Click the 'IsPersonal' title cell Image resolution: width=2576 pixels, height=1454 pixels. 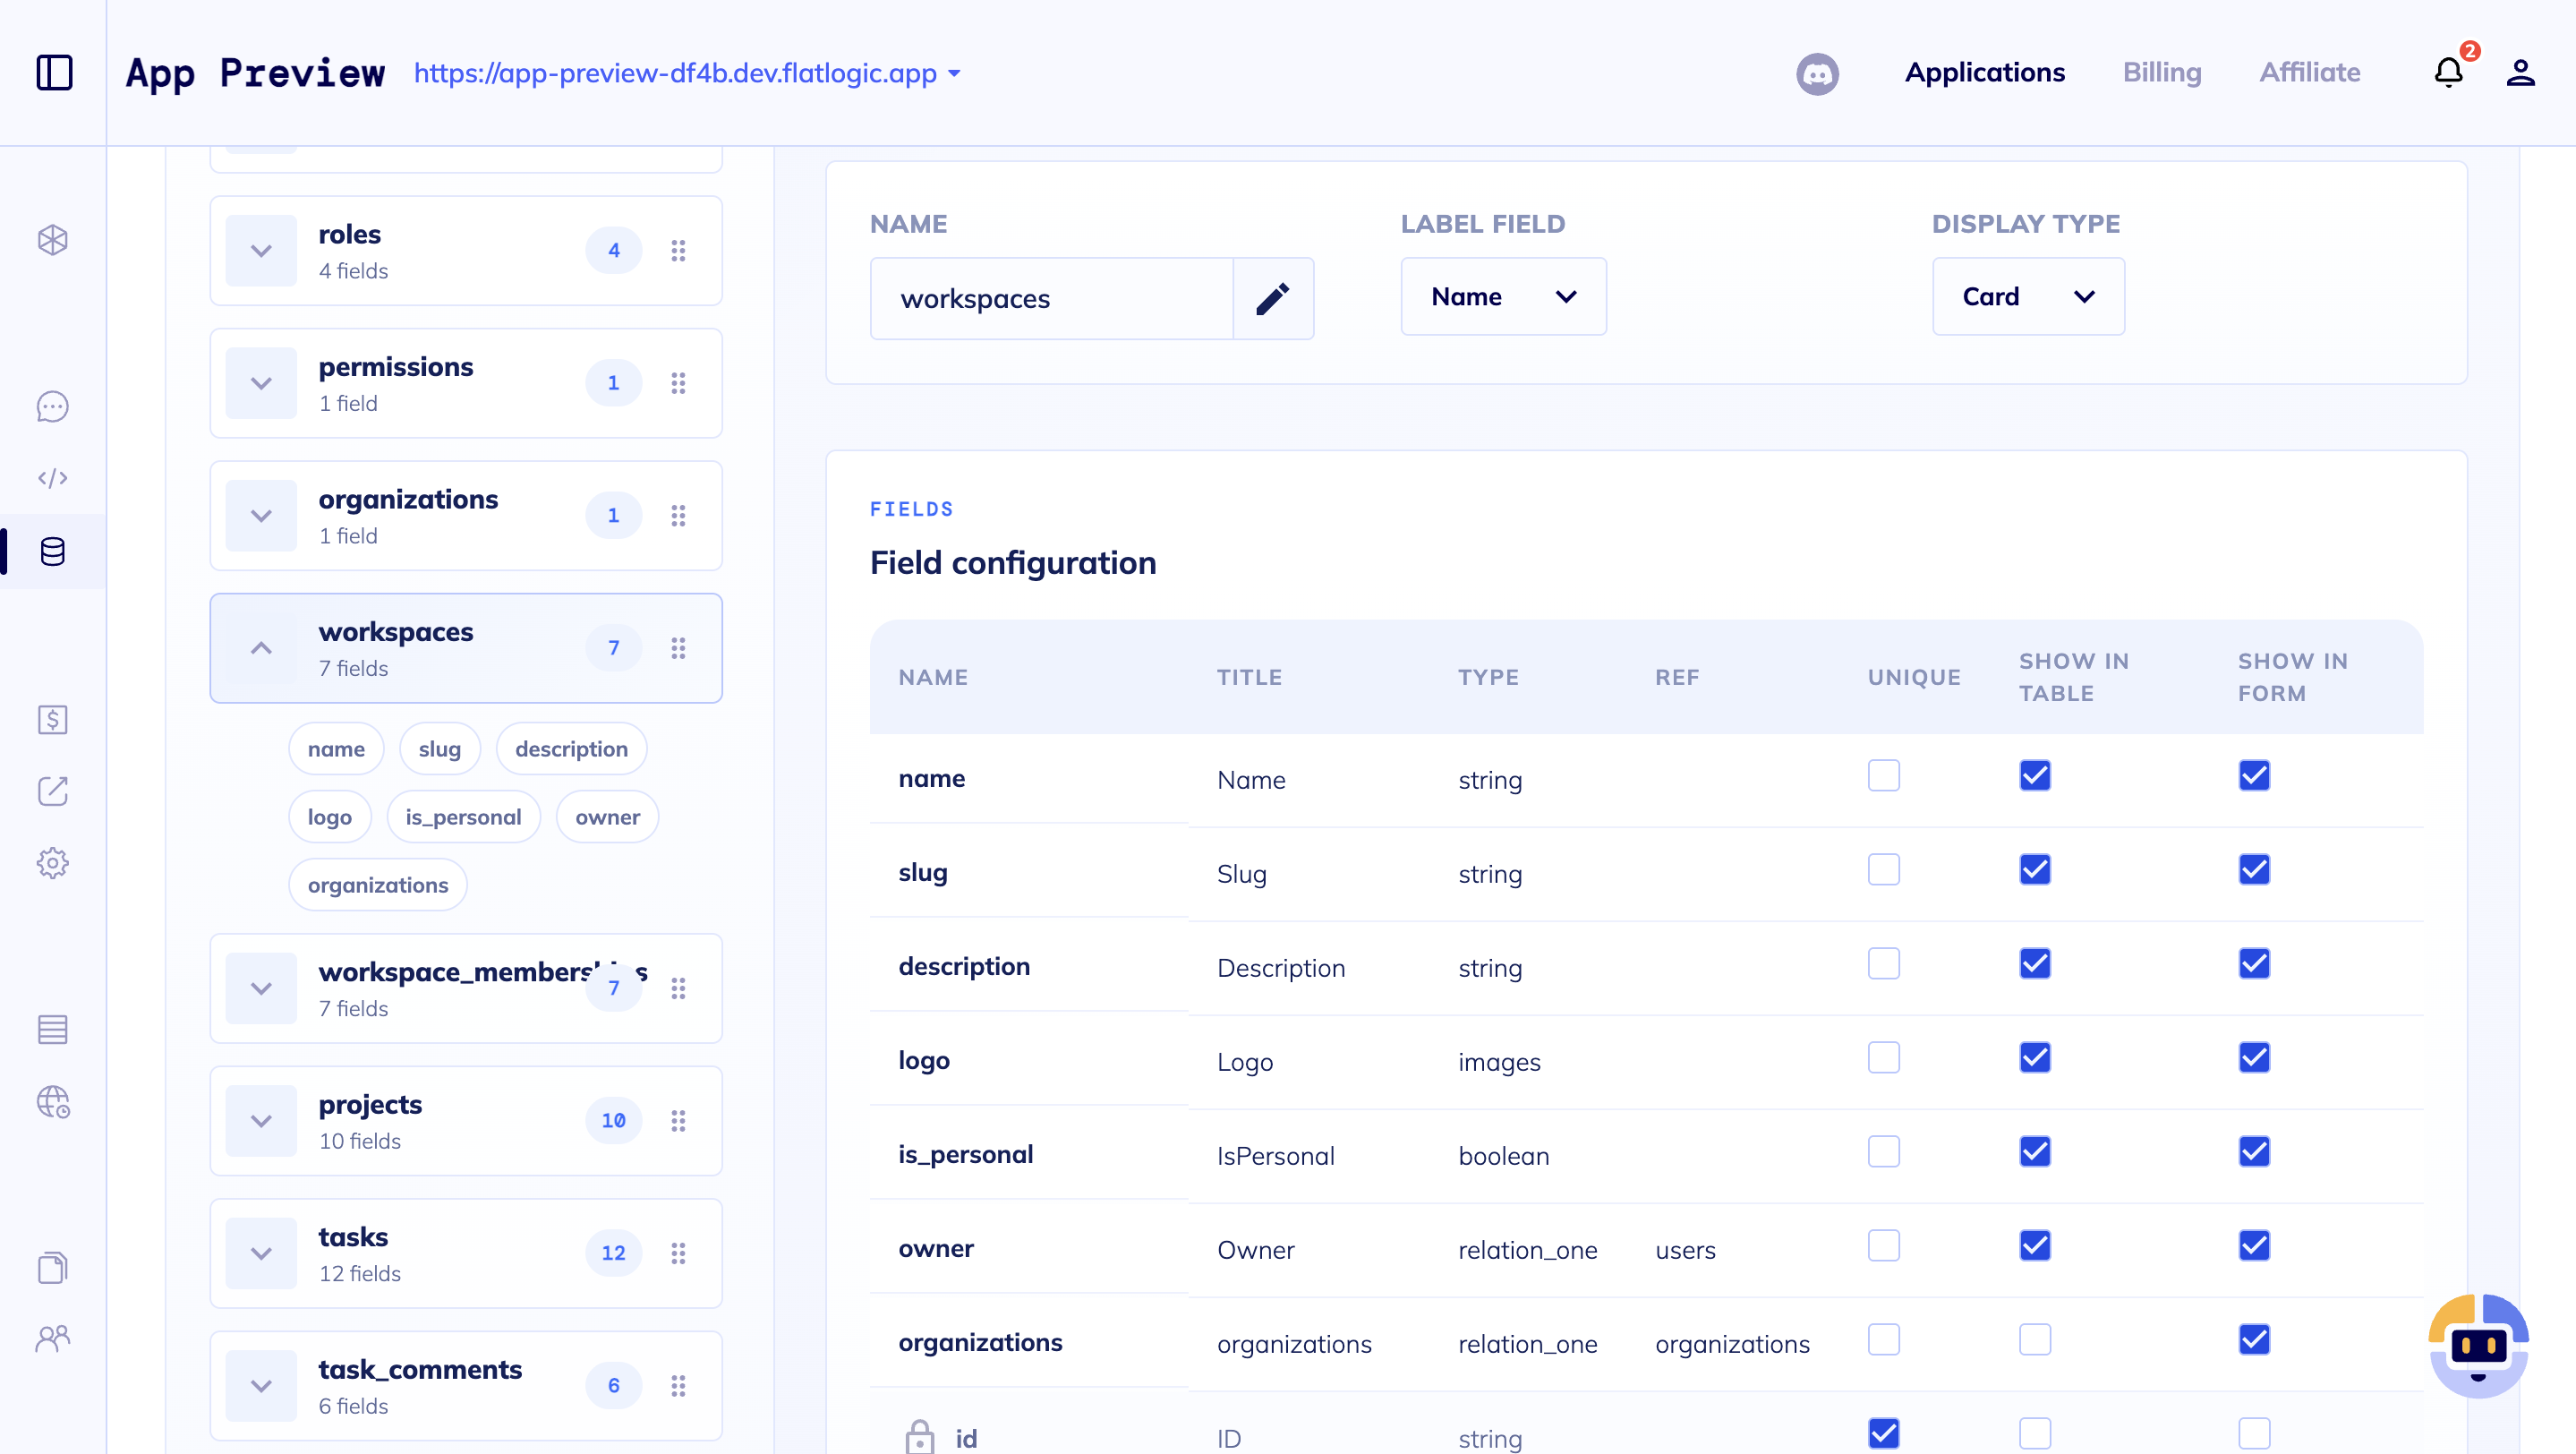(x=1275, y=1156)
